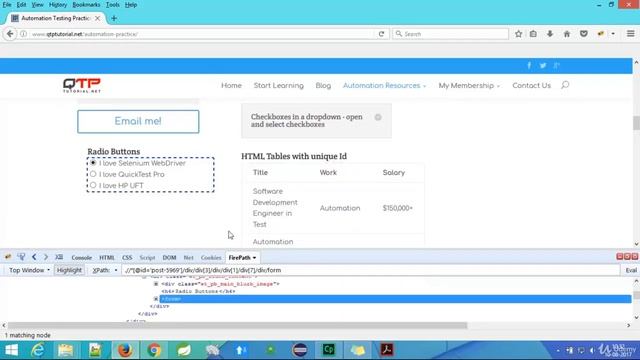Open the Bookmarks menu

point(86,5)
